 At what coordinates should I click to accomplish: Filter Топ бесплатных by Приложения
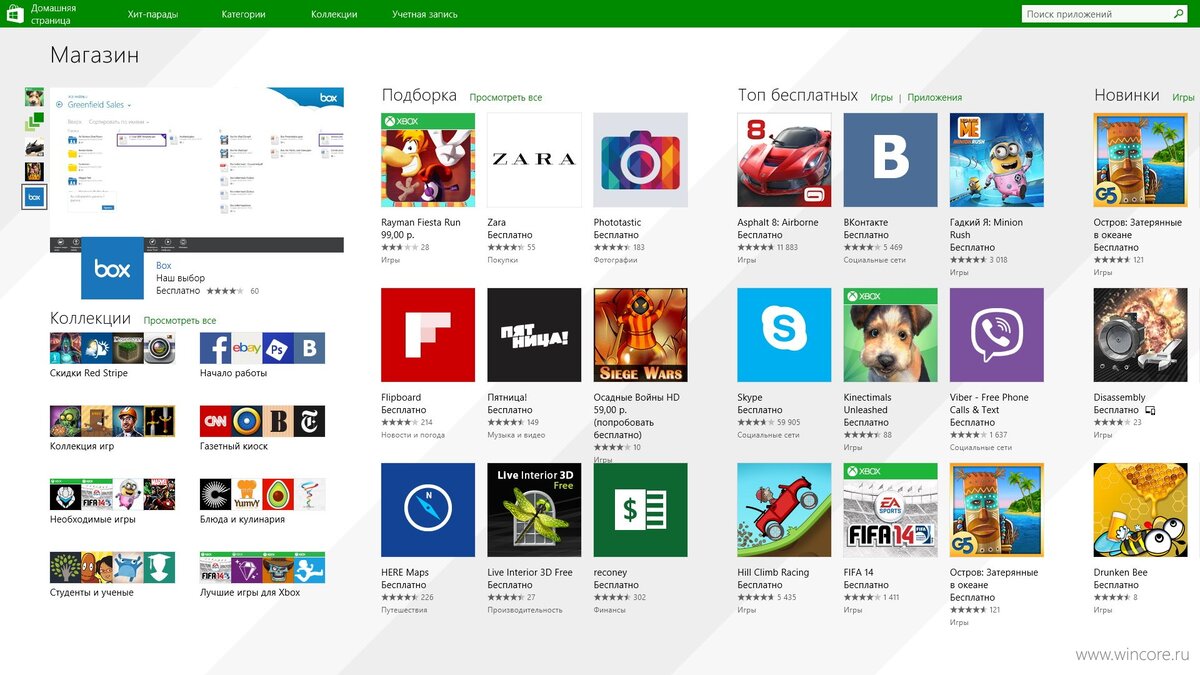[x=935, y=97]
